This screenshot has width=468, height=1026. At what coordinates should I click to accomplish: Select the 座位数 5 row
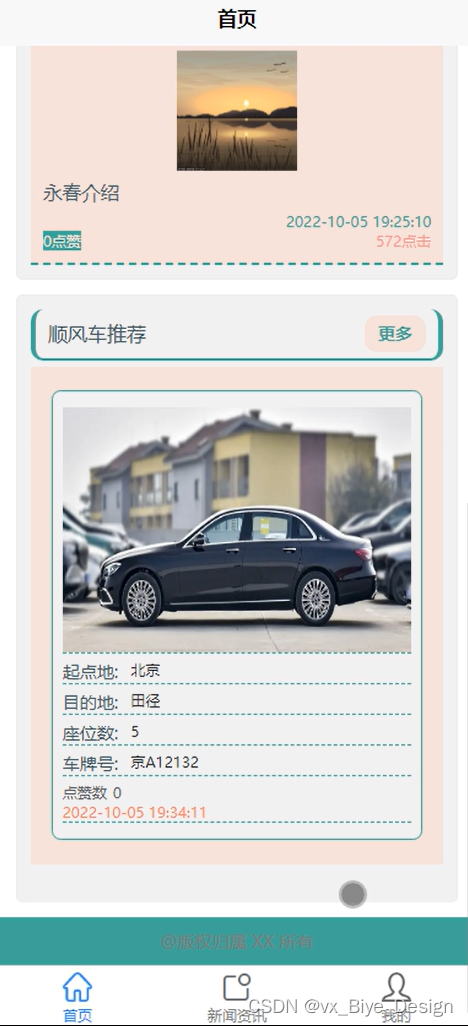(237, 731)
